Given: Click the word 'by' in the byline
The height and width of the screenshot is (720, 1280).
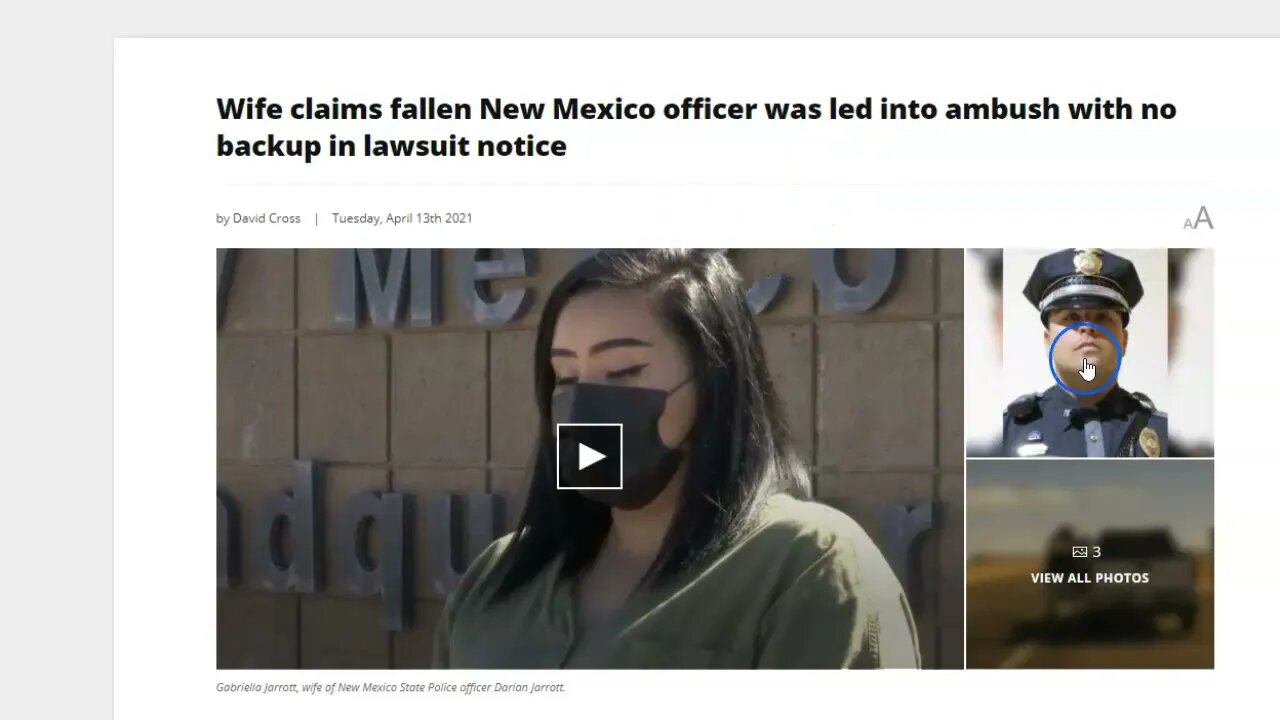Looking at the screenshot, I should [223, 218].
